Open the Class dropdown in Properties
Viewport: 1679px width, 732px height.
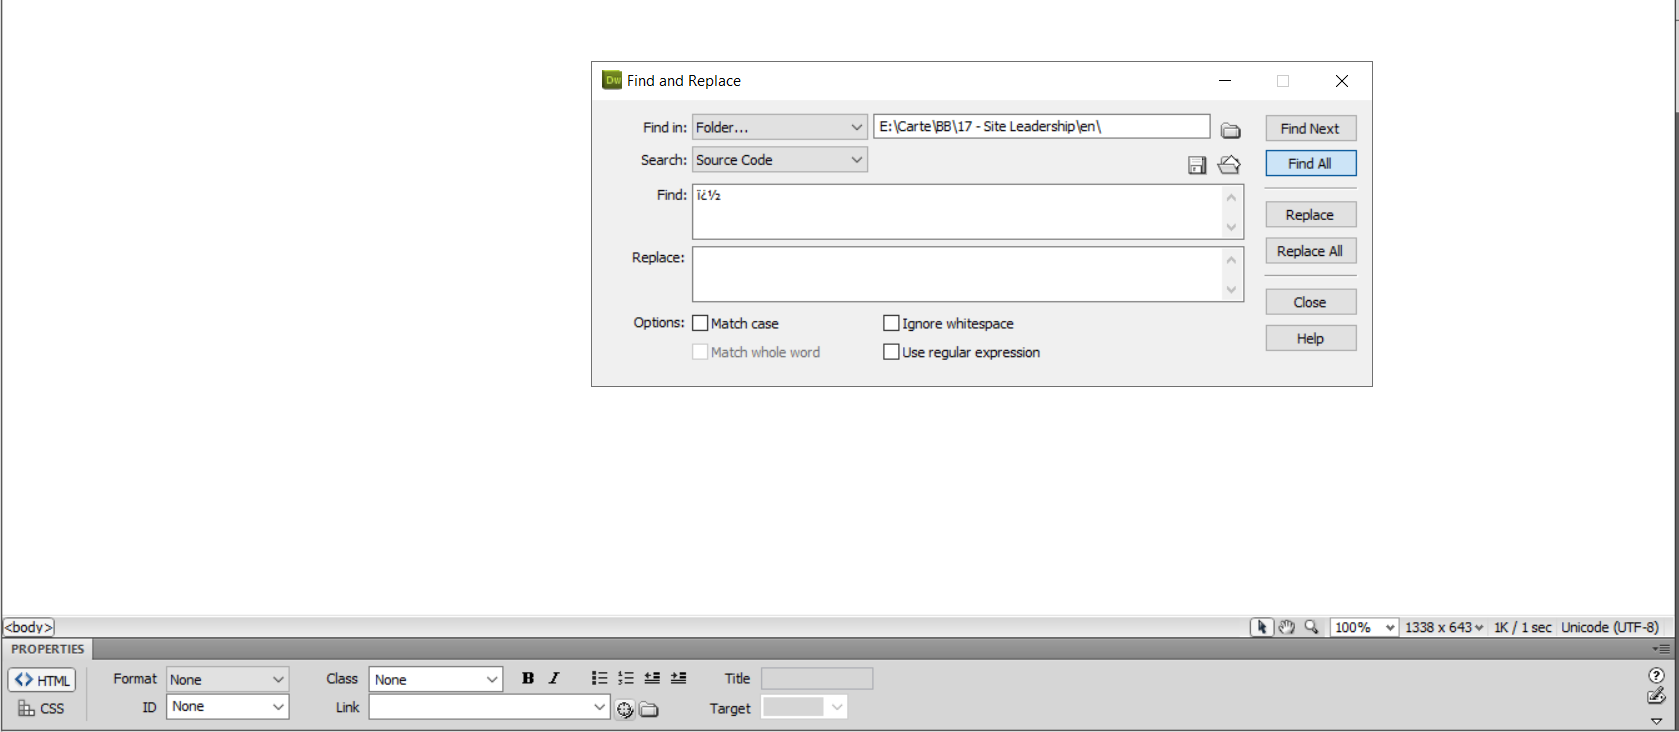[435, 679]
